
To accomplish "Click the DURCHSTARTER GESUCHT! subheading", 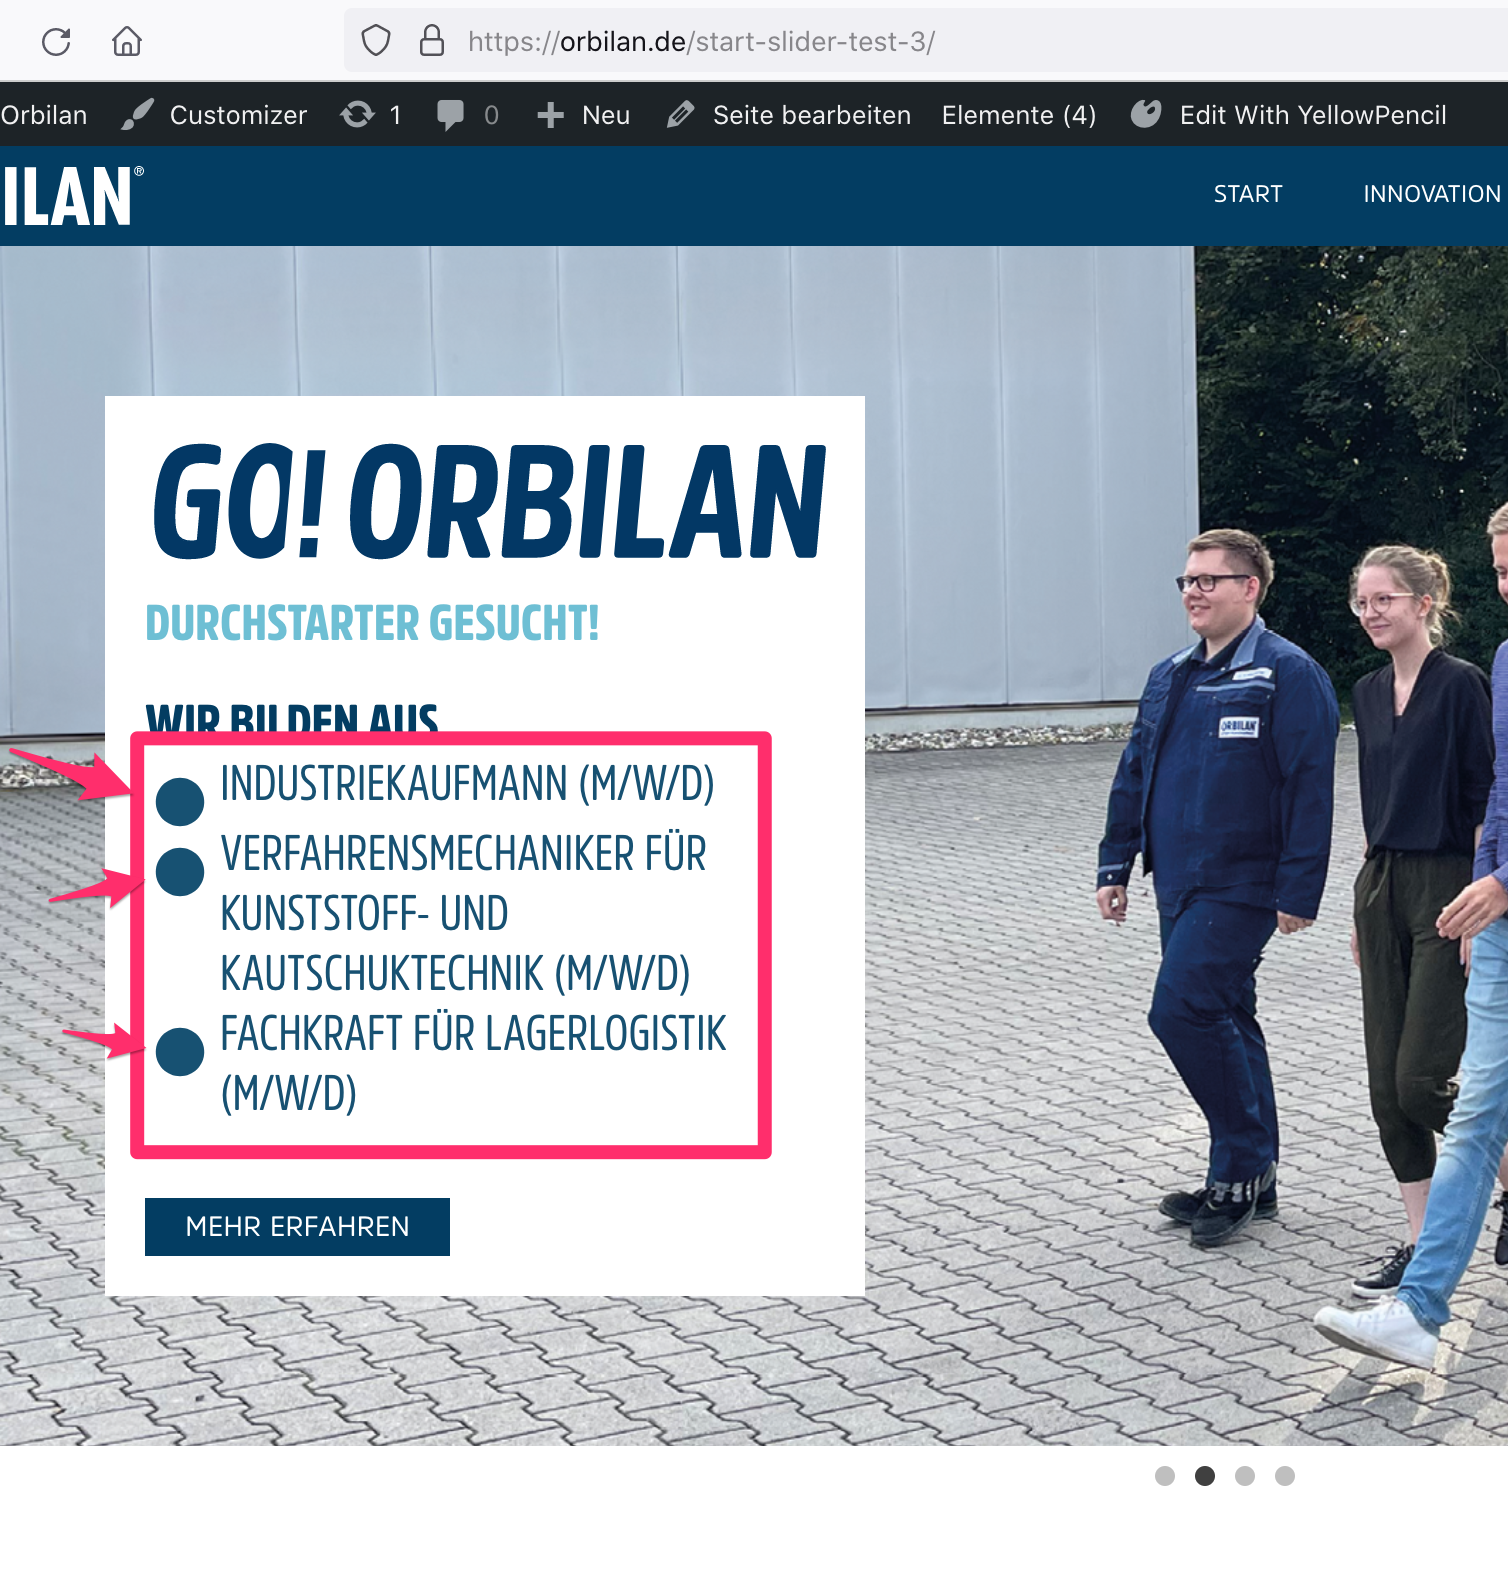I will 372,623.
